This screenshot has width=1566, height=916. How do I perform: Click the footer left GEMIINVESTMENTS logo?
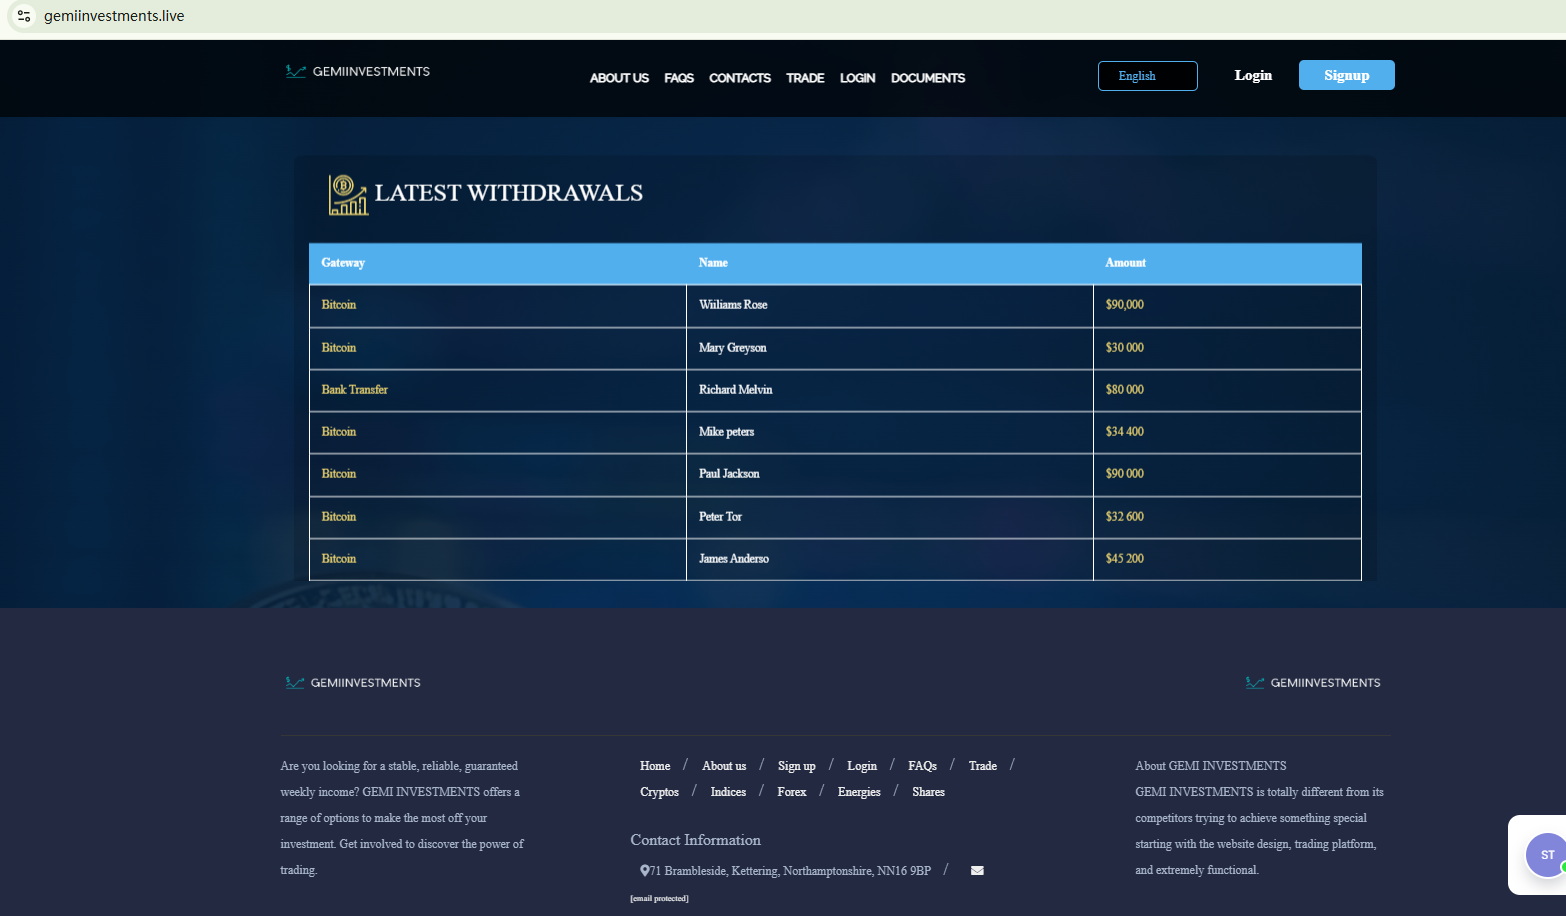point(353,683)
